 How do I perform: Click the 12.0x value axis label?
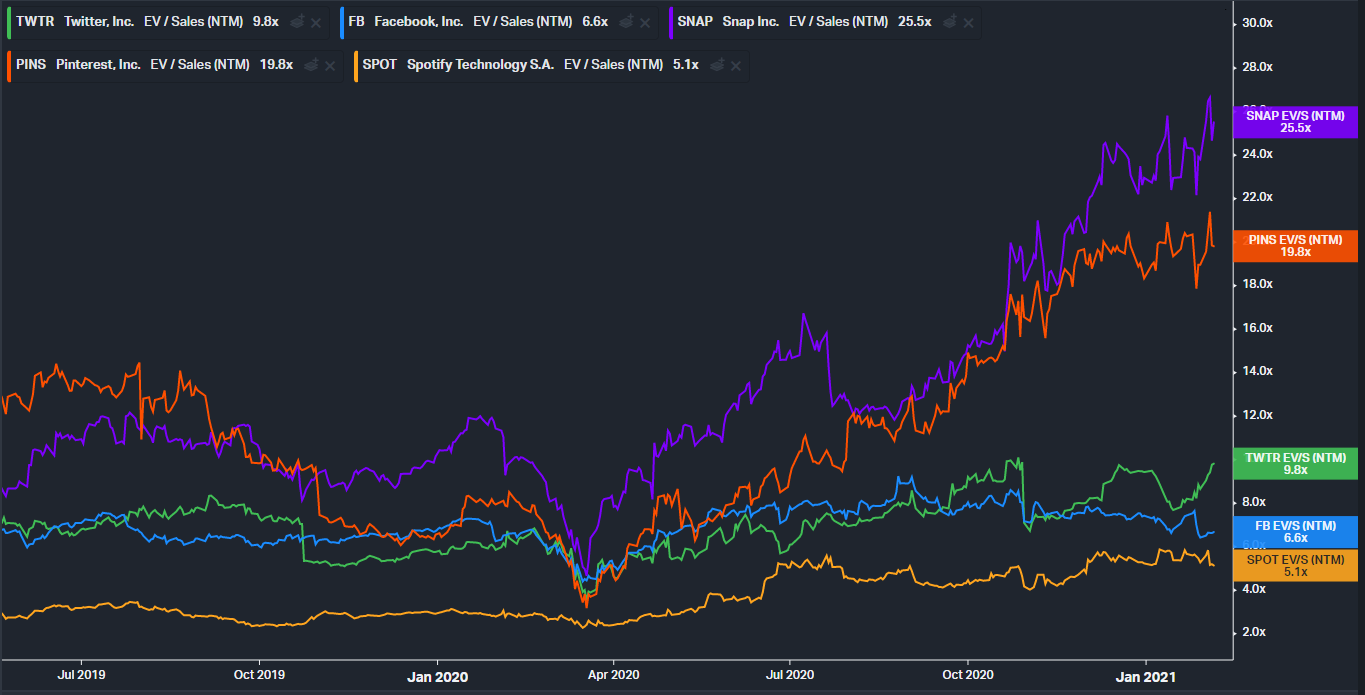coord(1256,415)
